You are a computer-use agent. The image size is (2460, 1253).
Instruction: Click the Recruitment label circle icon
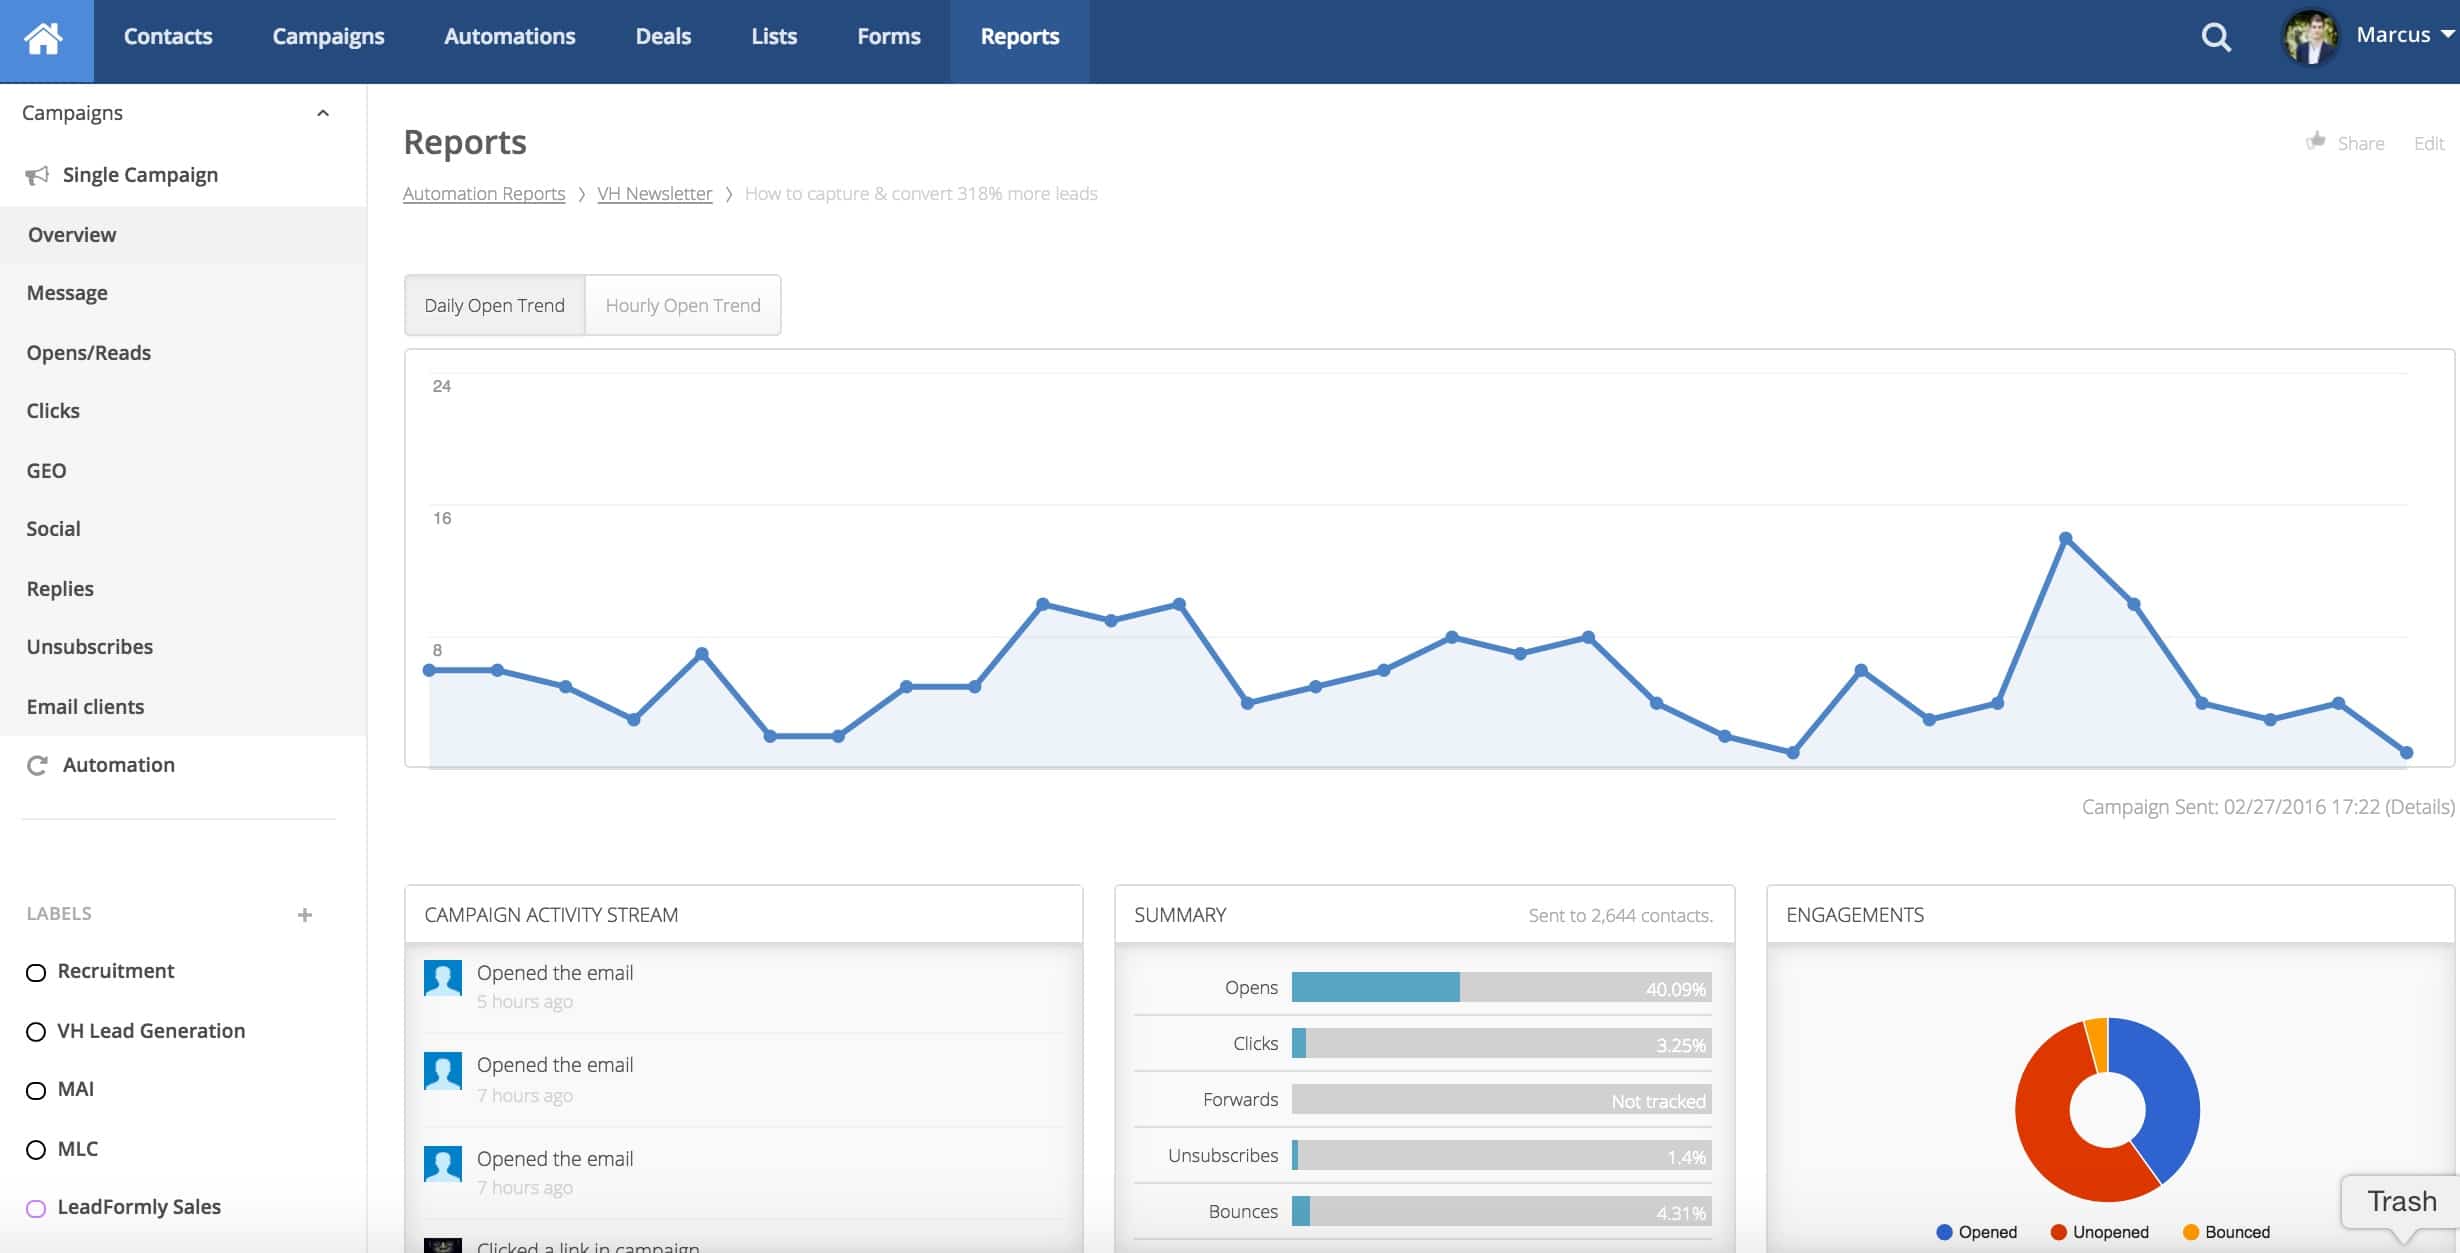34,970
